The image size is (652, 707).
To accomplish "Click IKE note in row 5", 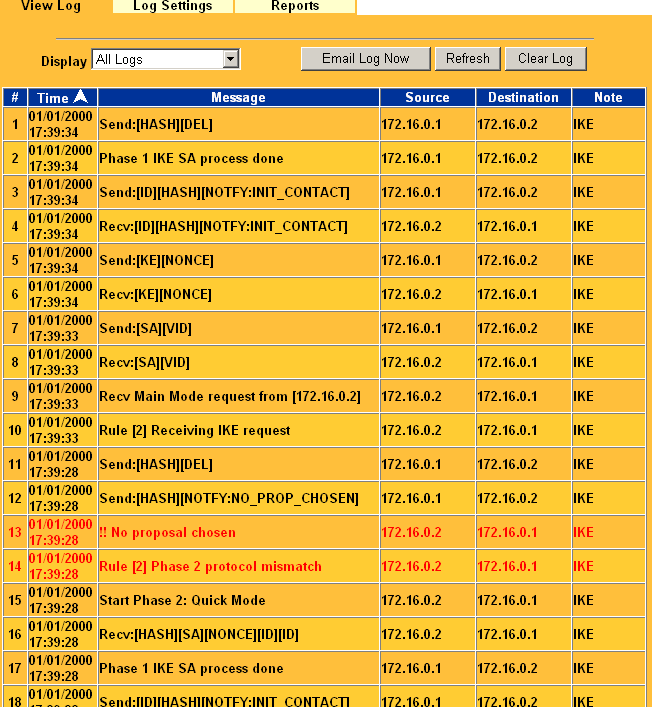I will point(583,261).
